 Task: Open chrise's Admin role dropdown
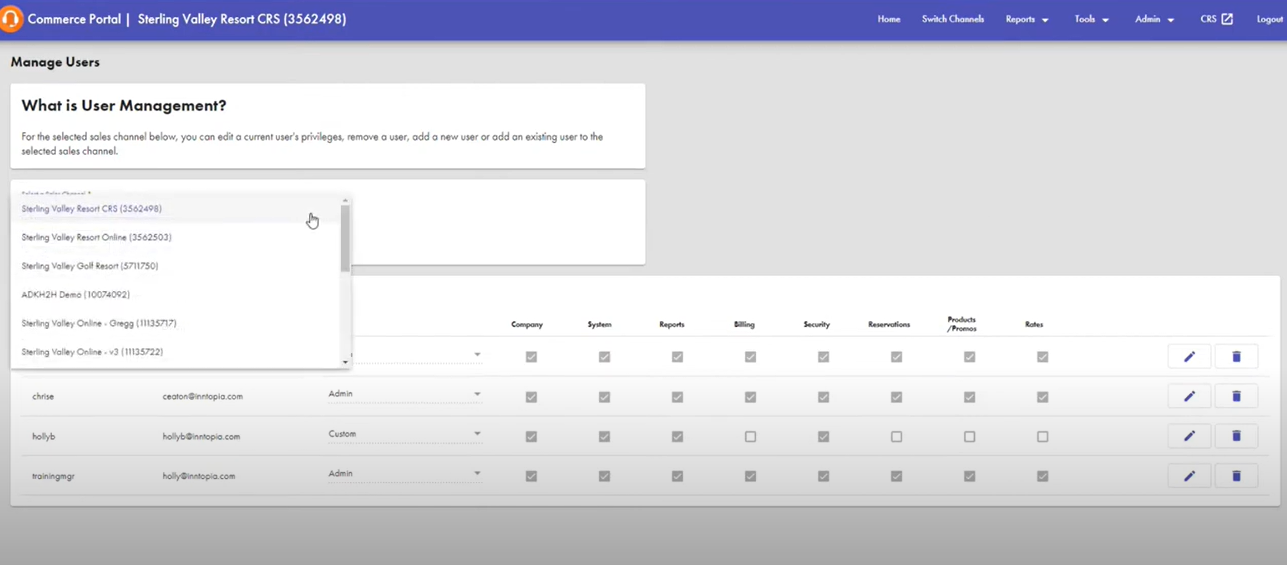coord(404,394)
